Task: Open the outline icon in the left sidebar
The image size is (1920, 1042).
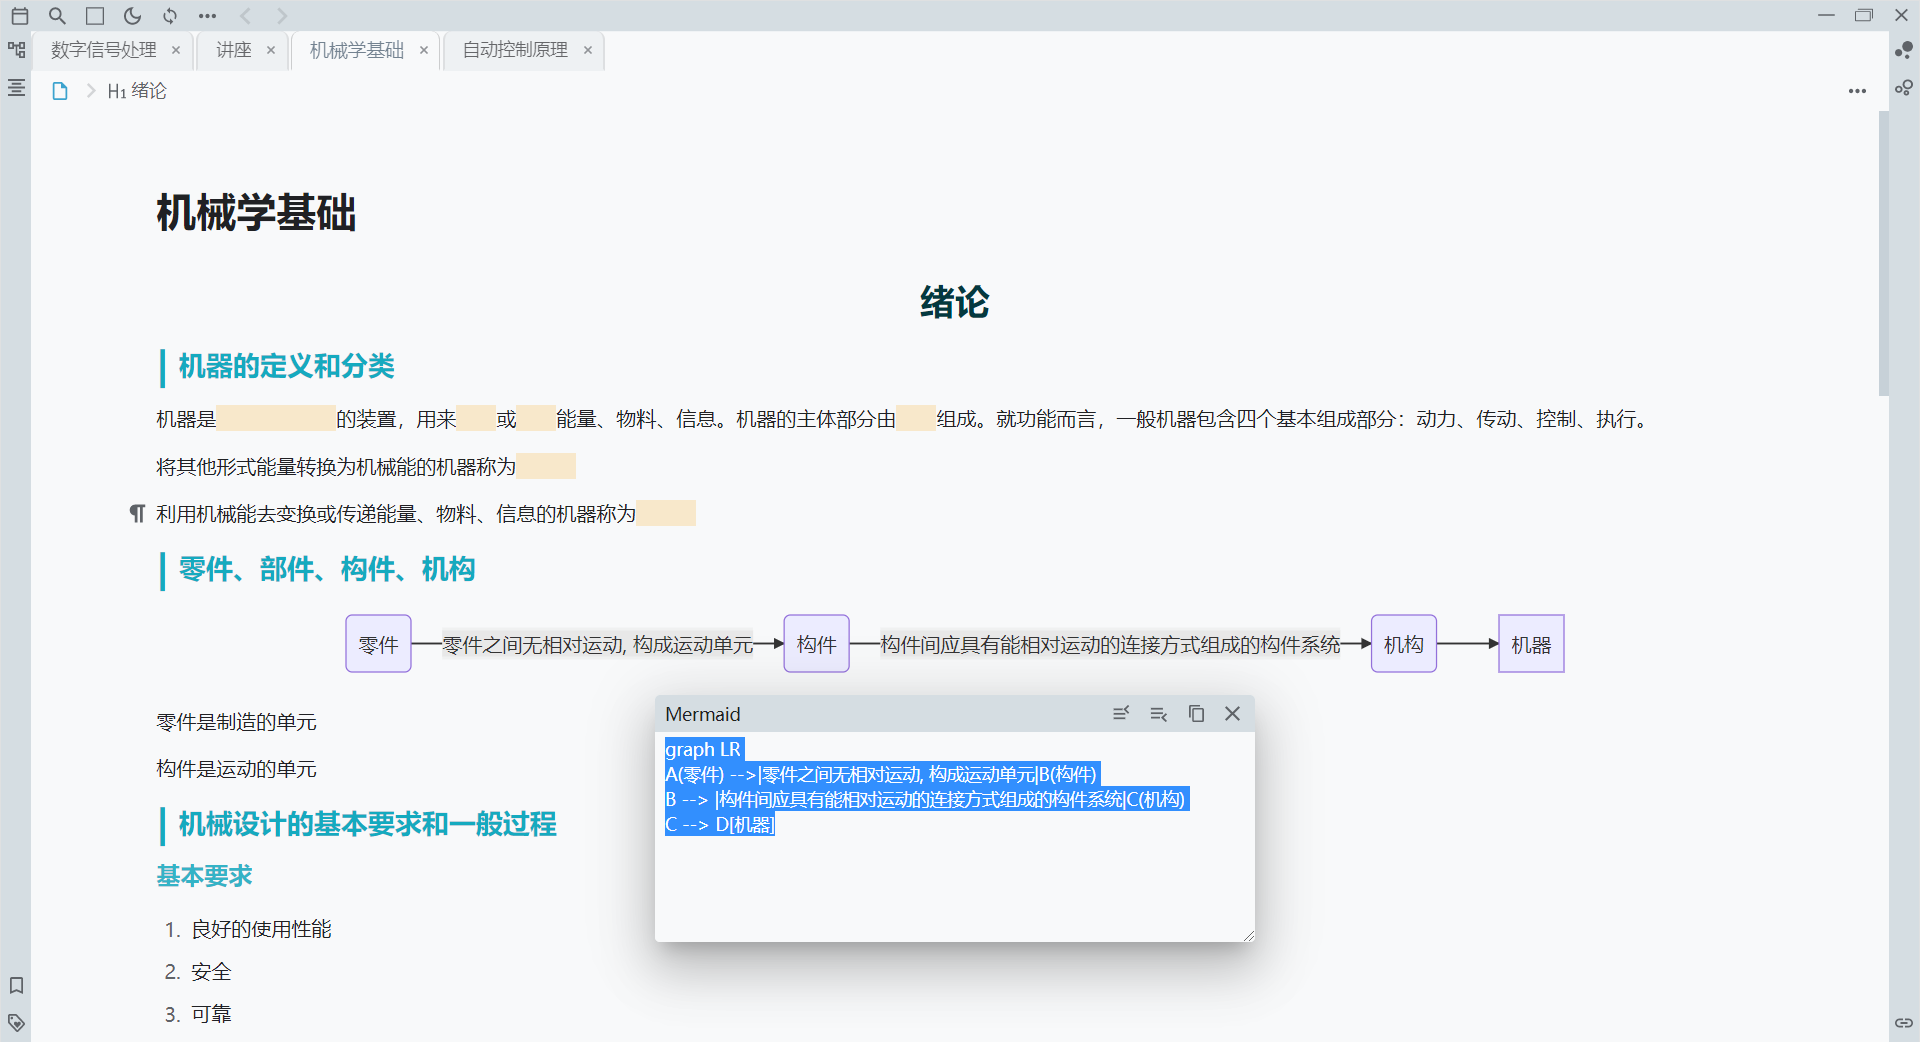Action: coord(16,88)
